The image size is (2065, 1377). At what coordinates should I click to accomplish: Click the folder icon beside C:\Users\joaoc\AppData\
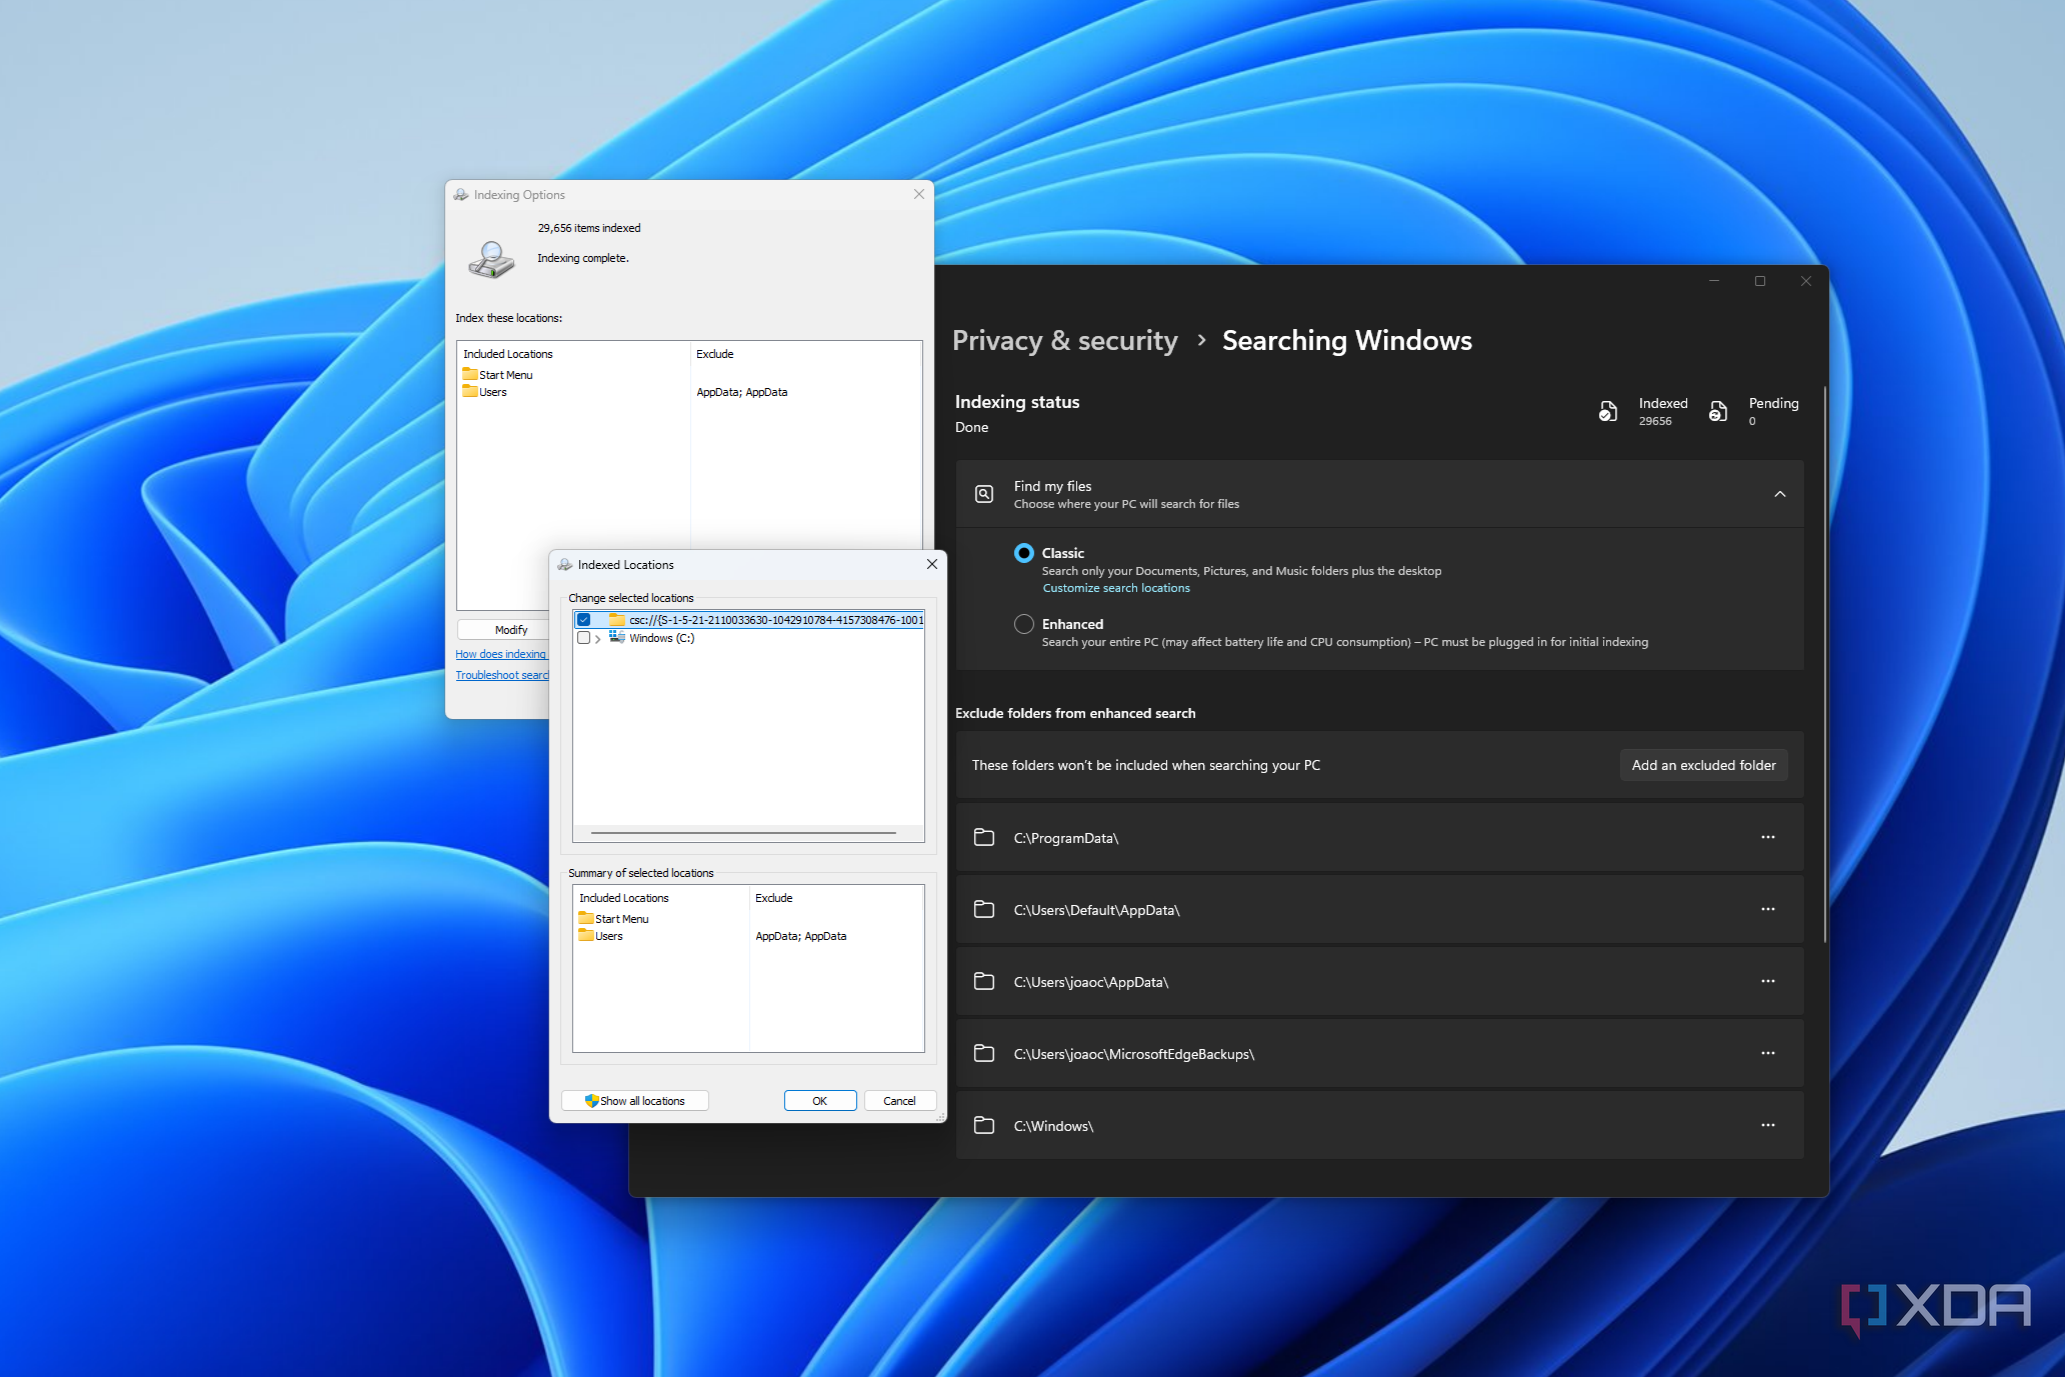[x=984, y=981]
